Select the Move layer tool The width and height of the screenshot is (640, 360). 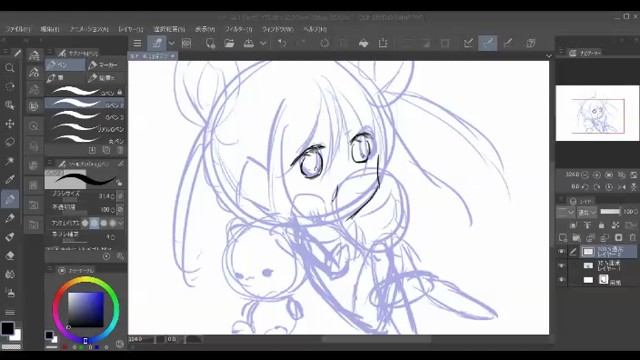click(x=10, y=124)
